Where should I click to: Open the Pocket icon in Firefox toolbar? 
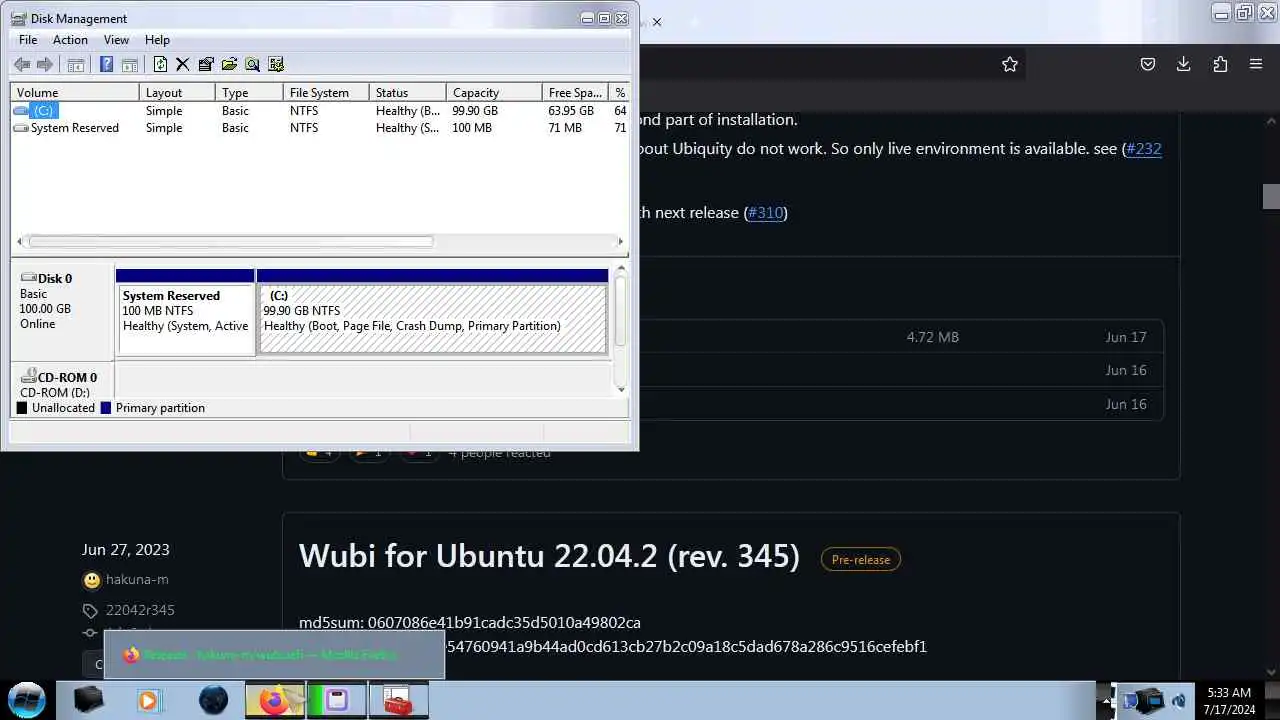pos(1148,64)
